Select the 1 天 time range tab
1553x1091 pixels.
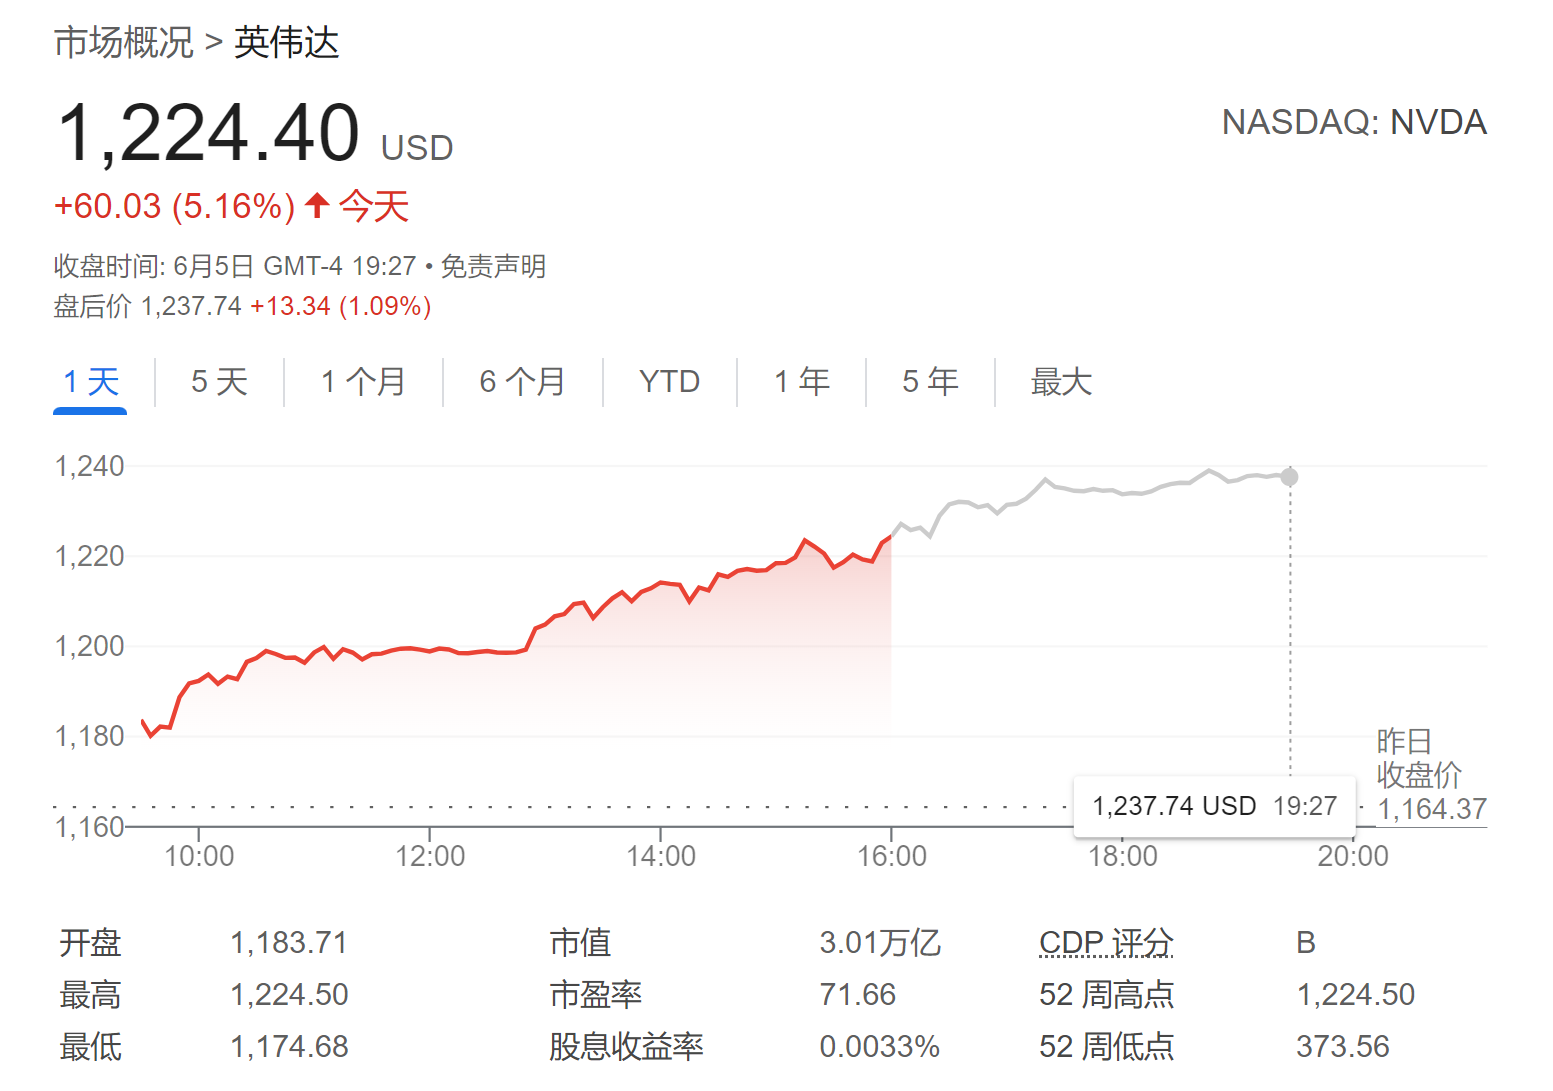[91, 382]
